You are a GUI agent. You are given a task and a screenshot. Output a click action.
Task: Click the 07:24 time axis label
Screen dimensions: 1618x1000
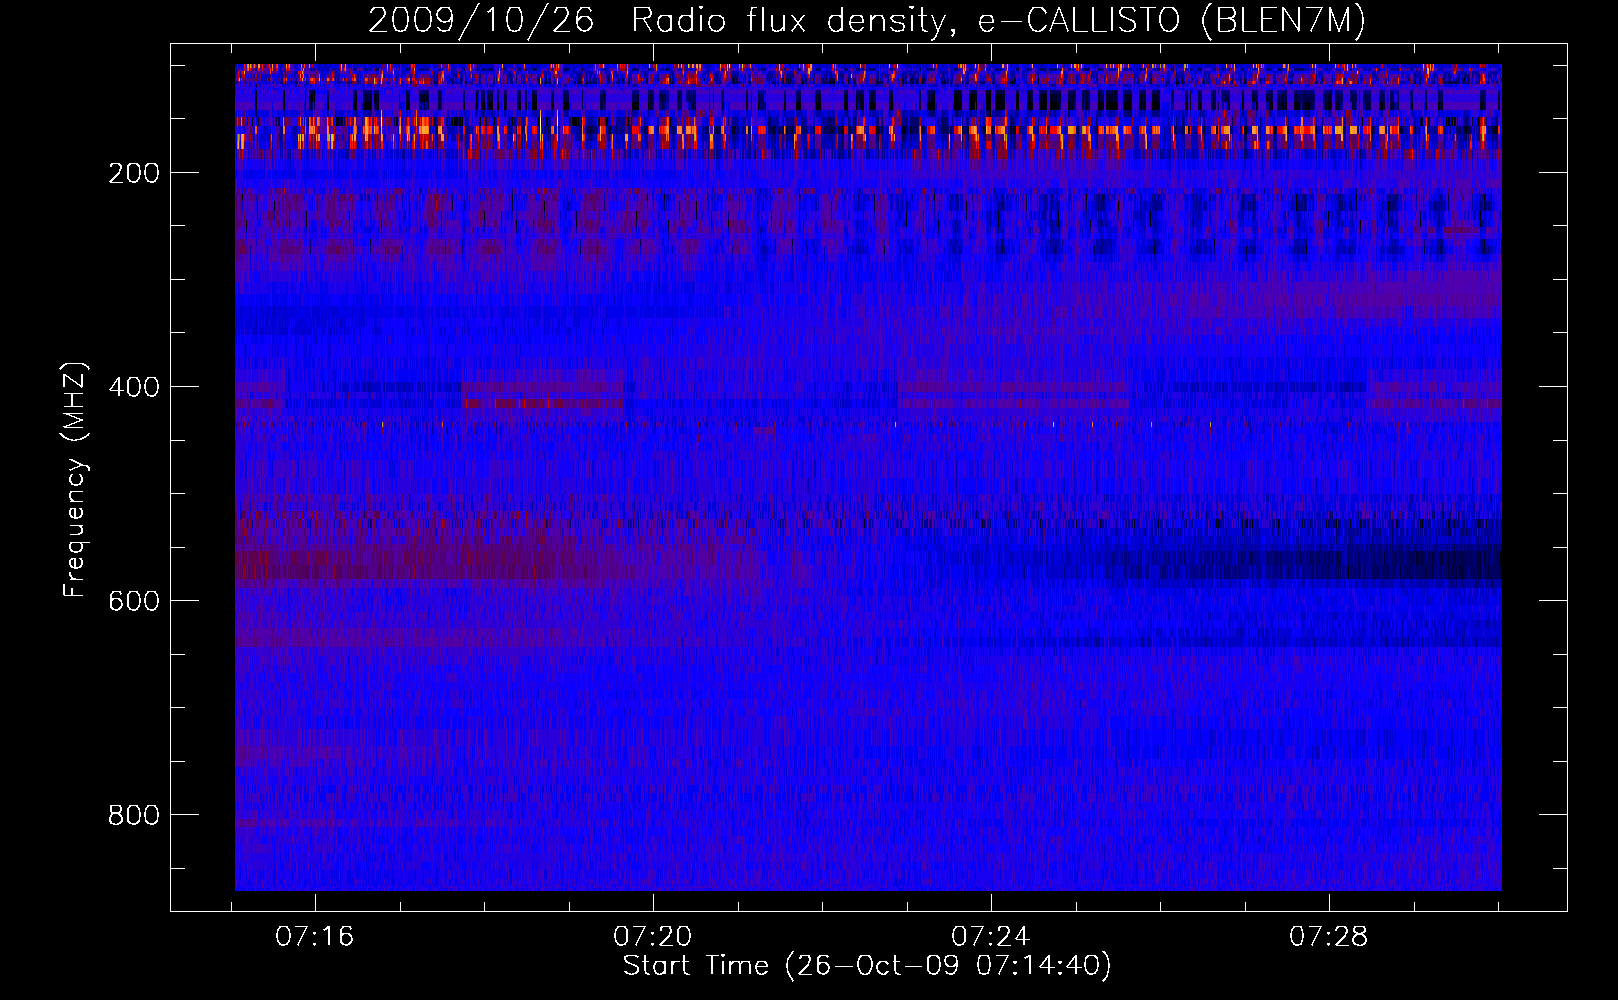[x=991, y=937]
